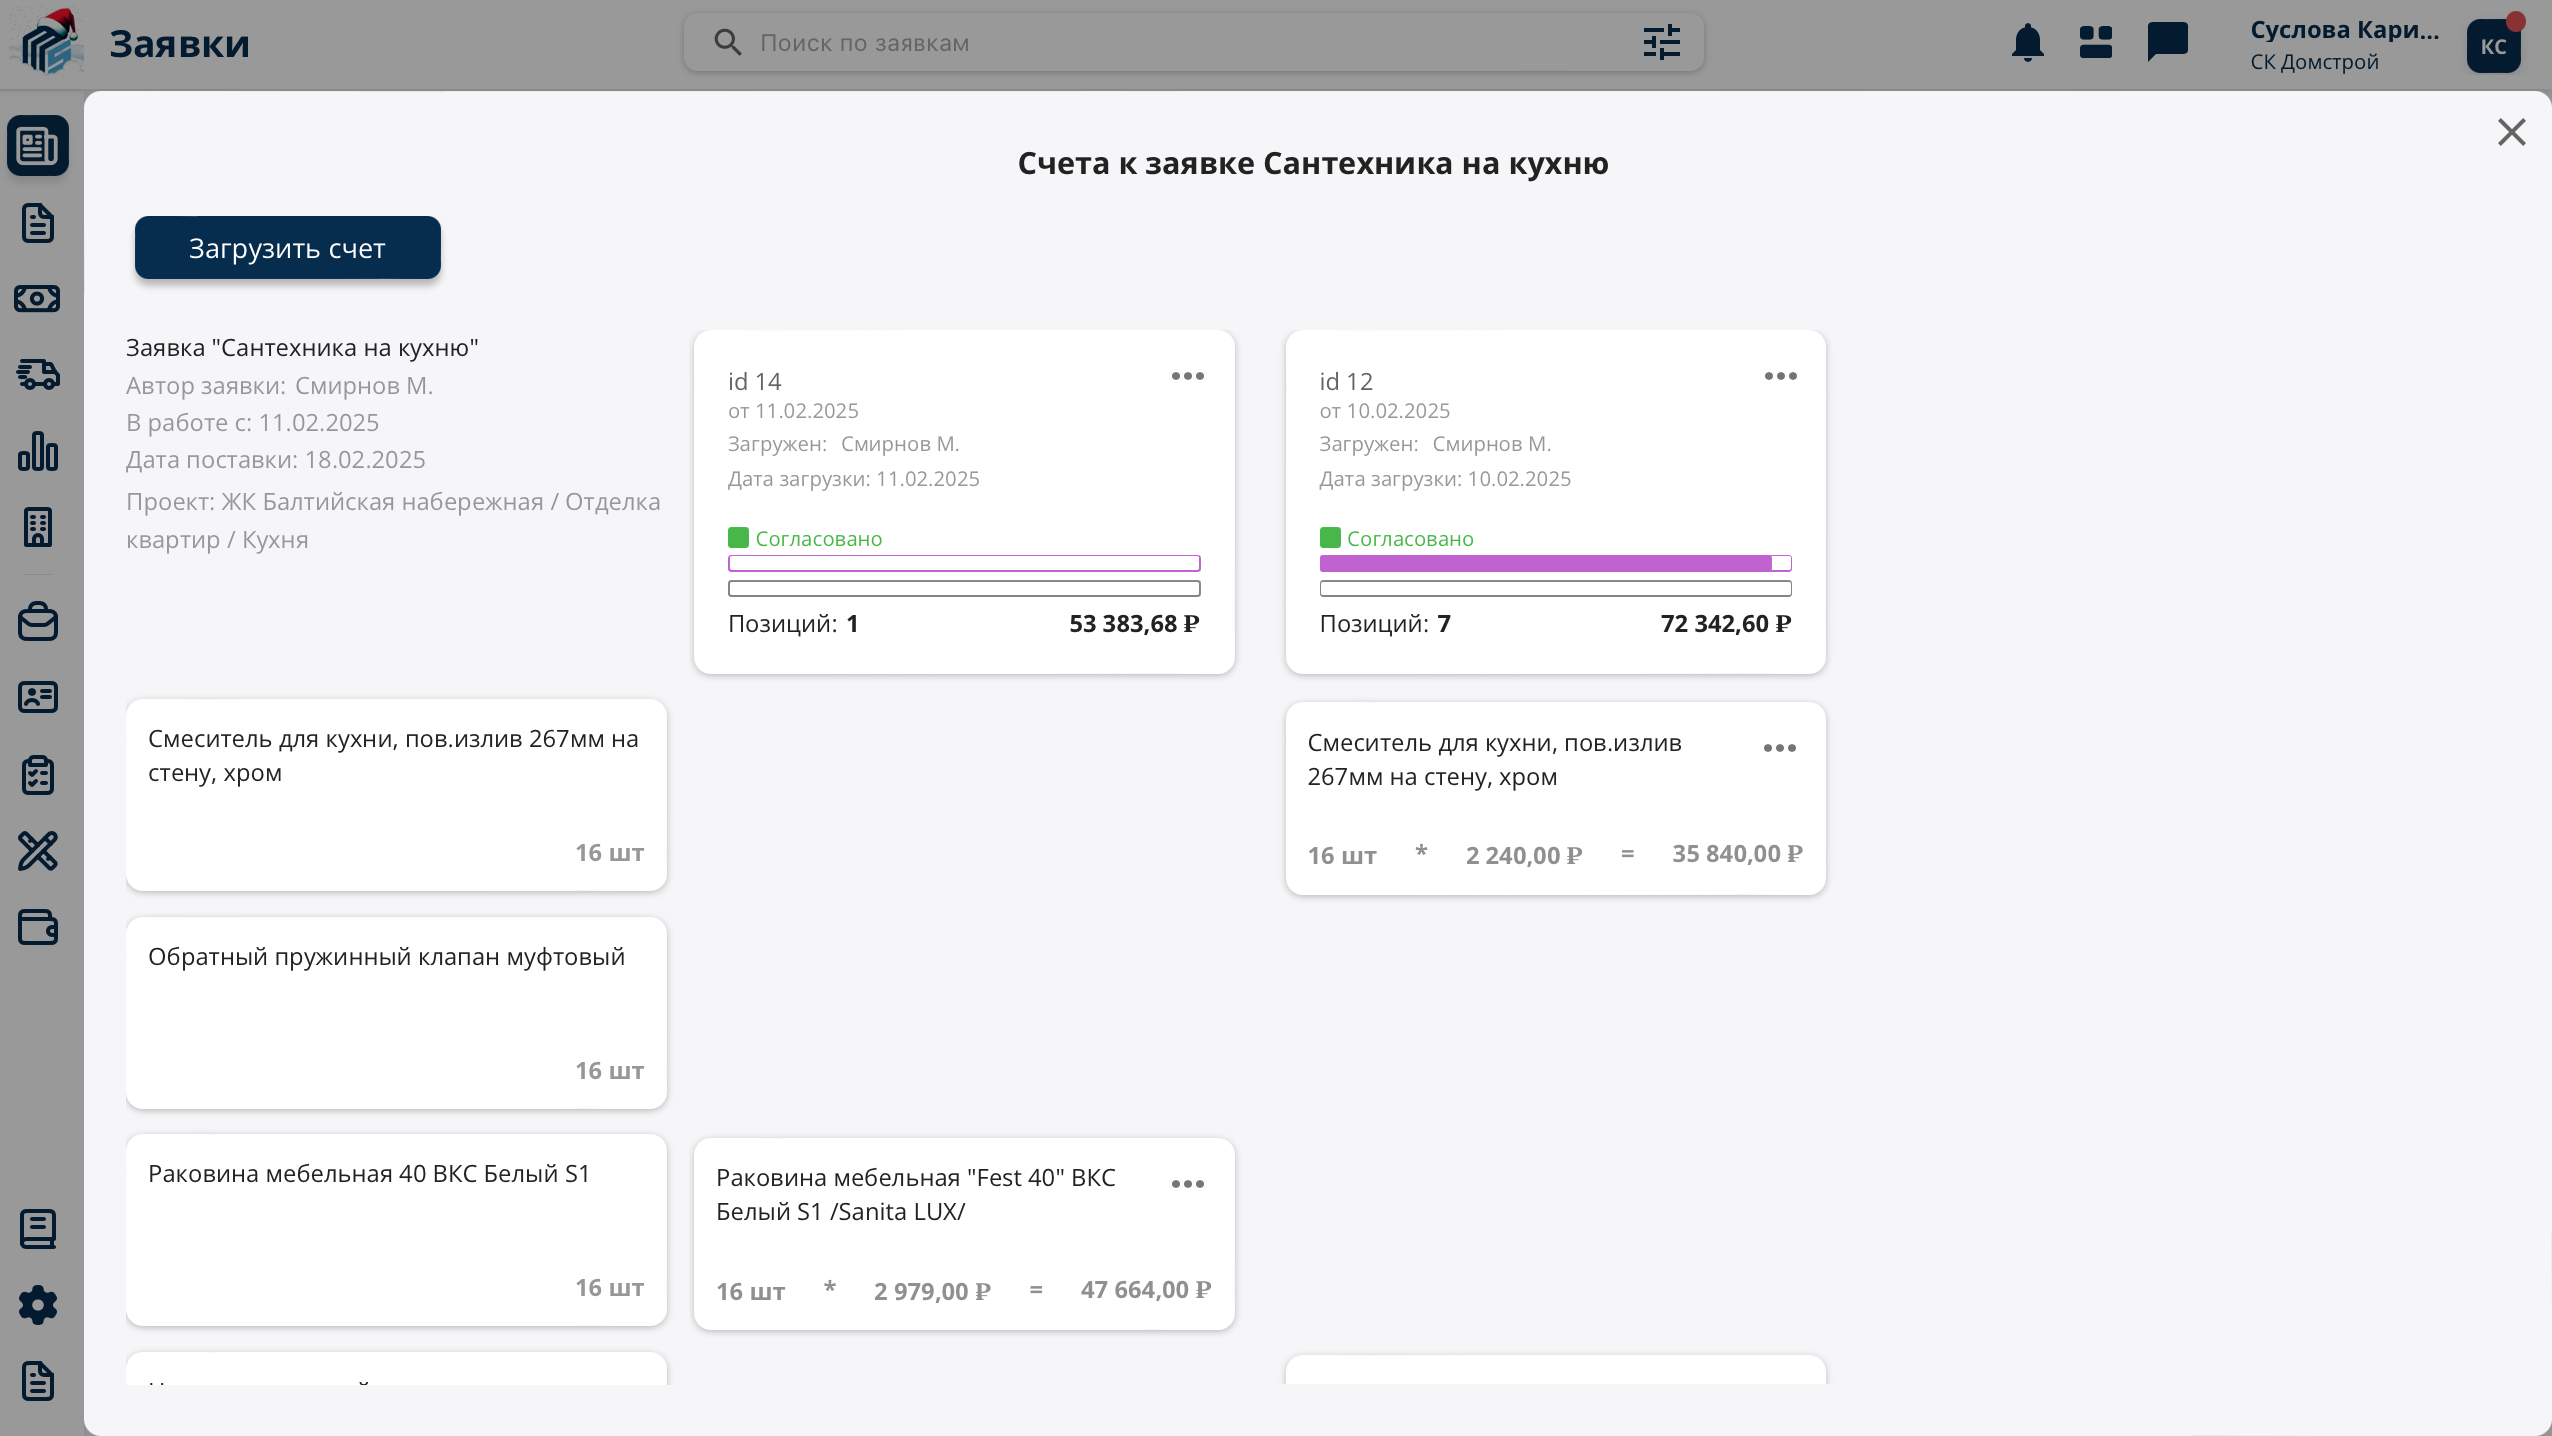Click invoice total 72 342,60 ₽

pyautogui.click(x=1726, y=624)
